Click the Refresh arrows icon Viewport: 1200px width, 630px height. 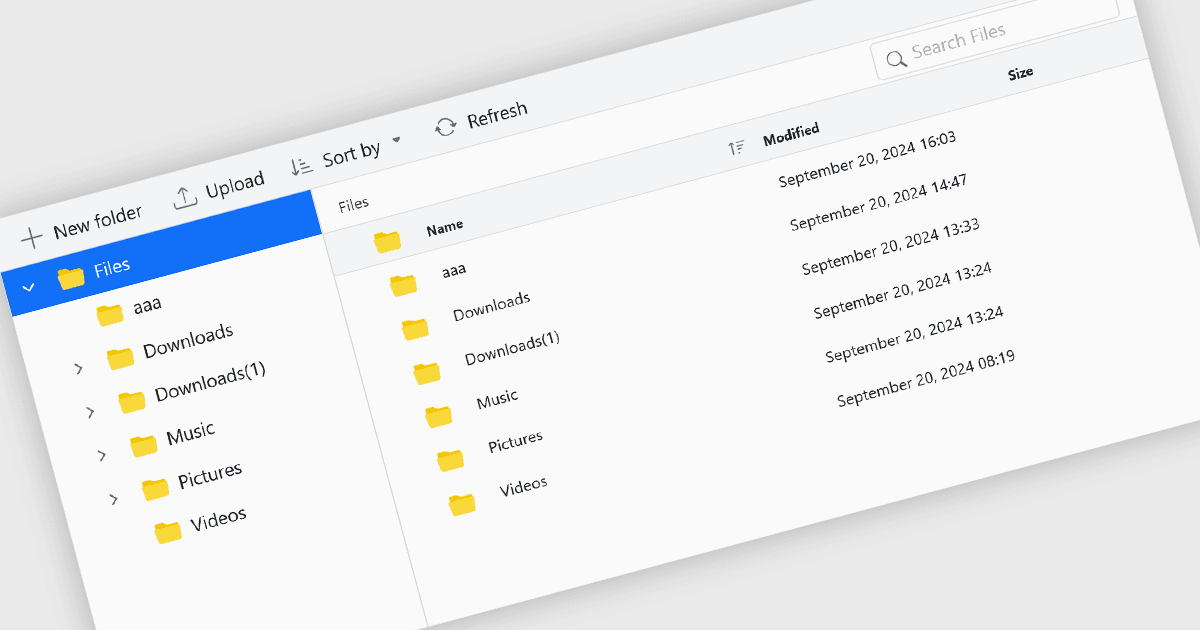[445, 127]
